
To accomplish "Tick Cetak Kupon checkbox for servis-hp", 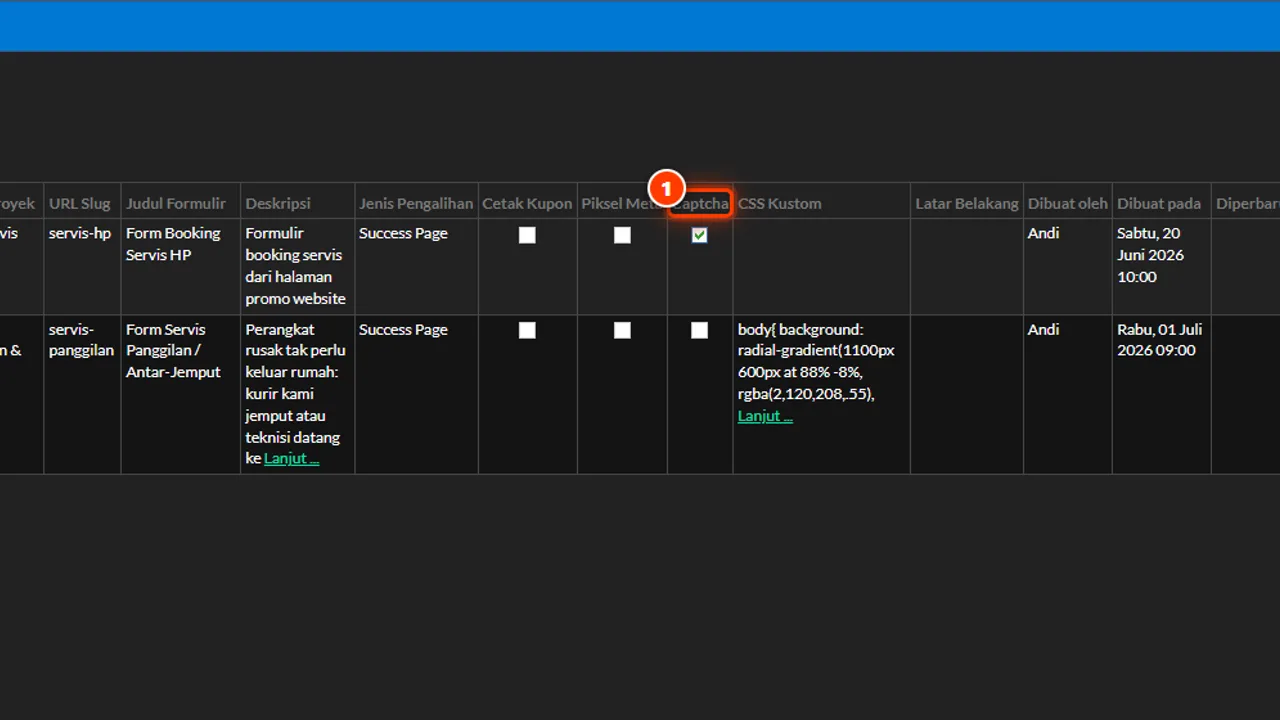I will point(527,235).
